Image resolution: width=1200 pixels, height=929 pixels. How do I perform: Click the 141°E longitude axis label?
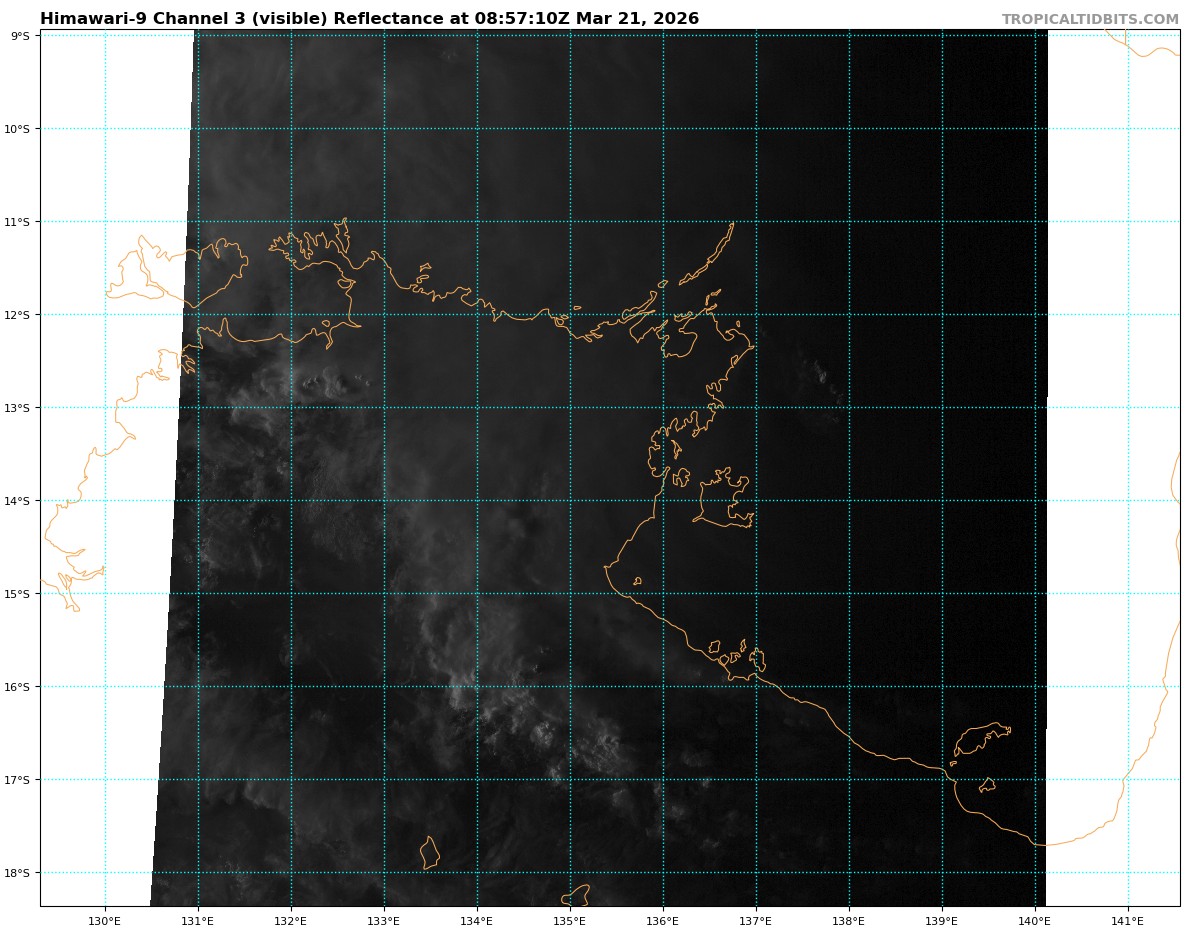click(1128, 921)
